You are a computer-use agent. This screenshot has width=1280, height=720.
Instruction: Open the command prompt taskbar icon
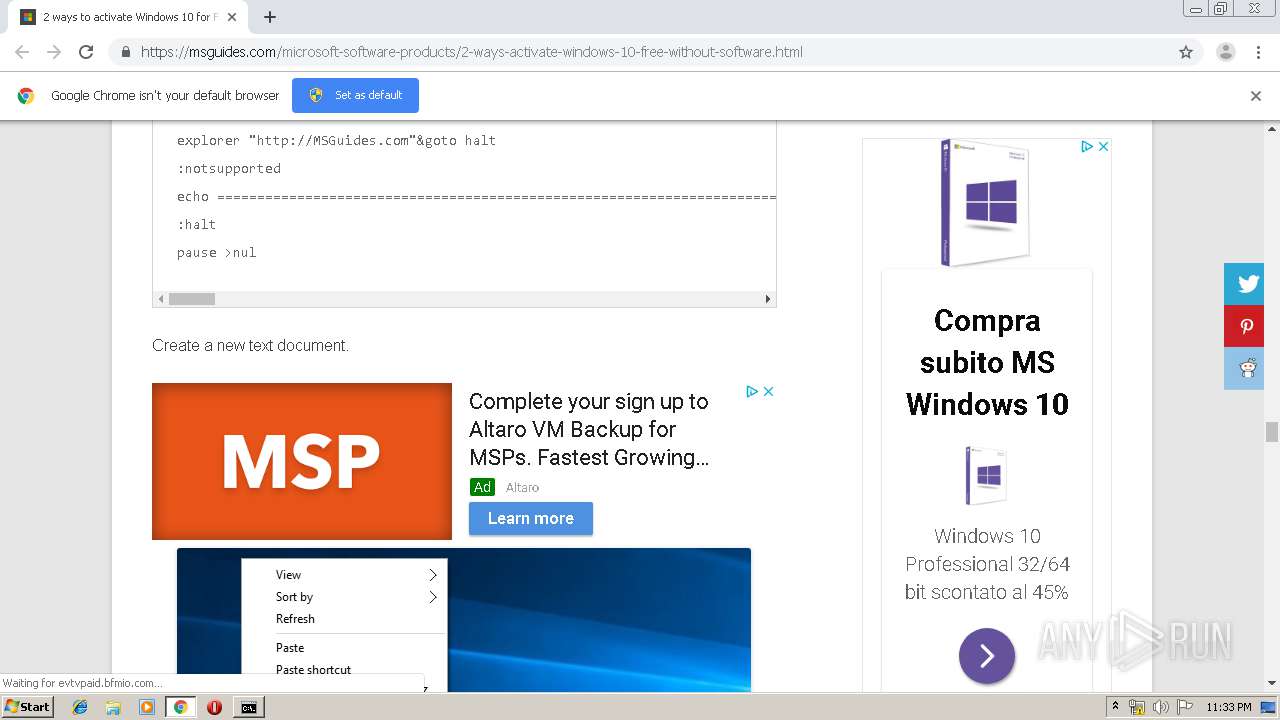pos(248,707)
